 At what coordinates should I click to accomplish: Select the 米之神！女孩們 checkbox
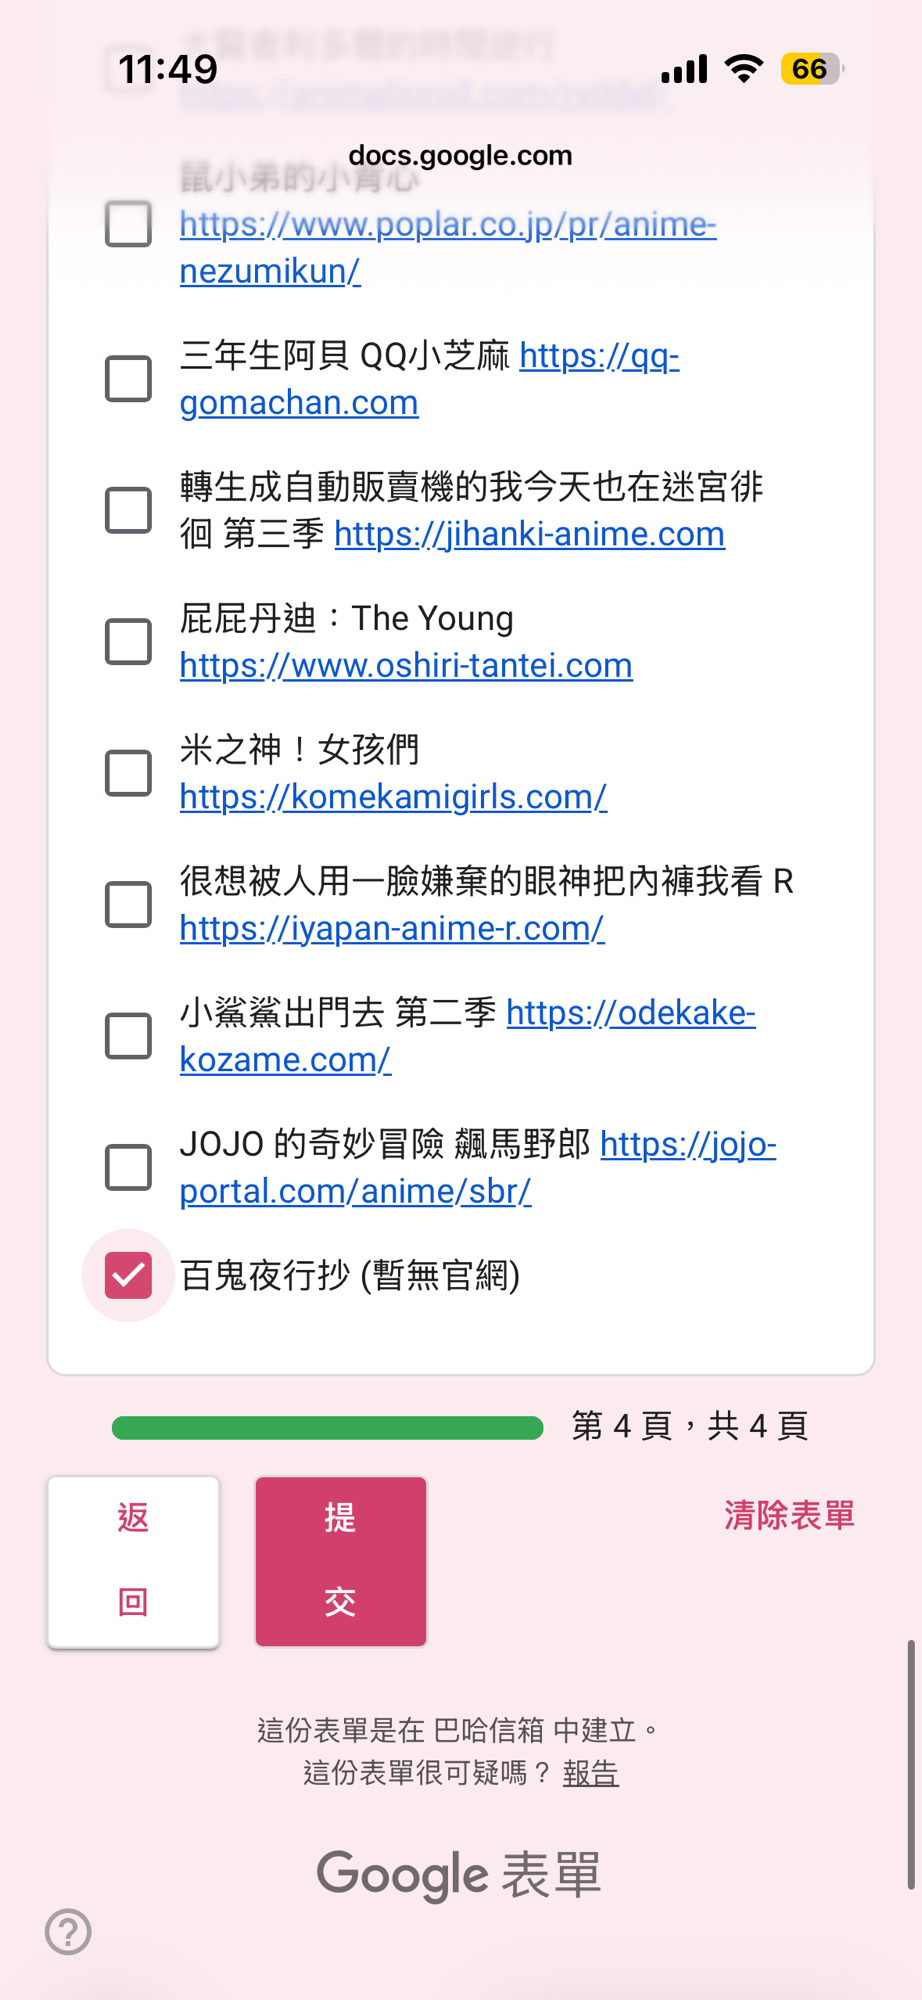(x=129, y=773)
